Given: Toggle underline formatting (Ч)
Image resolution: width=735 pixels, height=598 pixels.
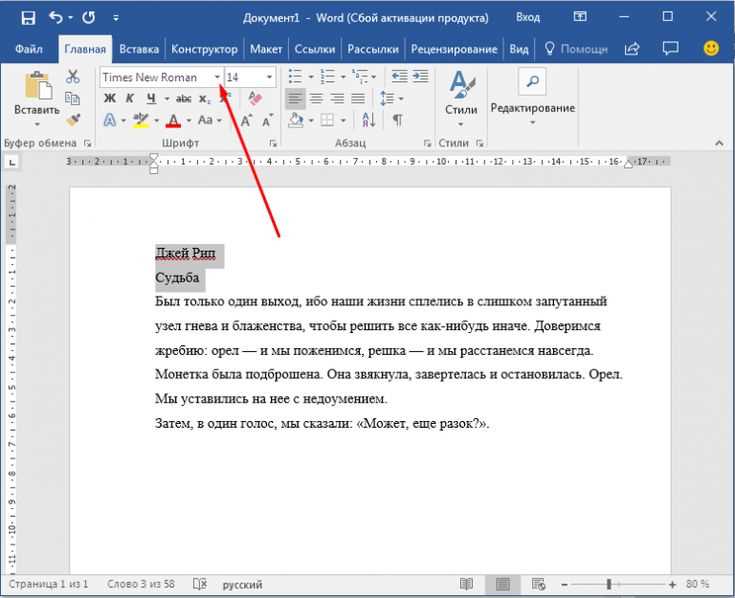Looking at the screenshot, I should [151, 98].
